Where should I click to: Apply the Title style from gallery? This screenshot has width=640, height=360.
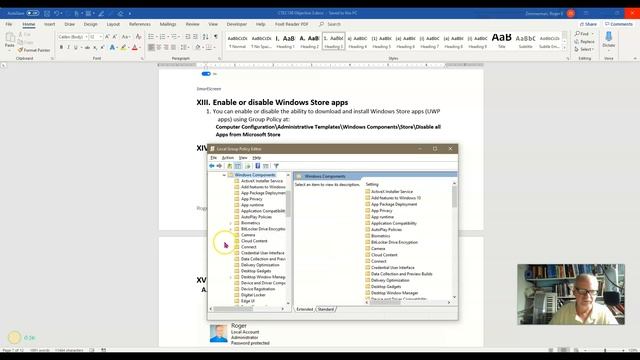click(x=502, y=41)
